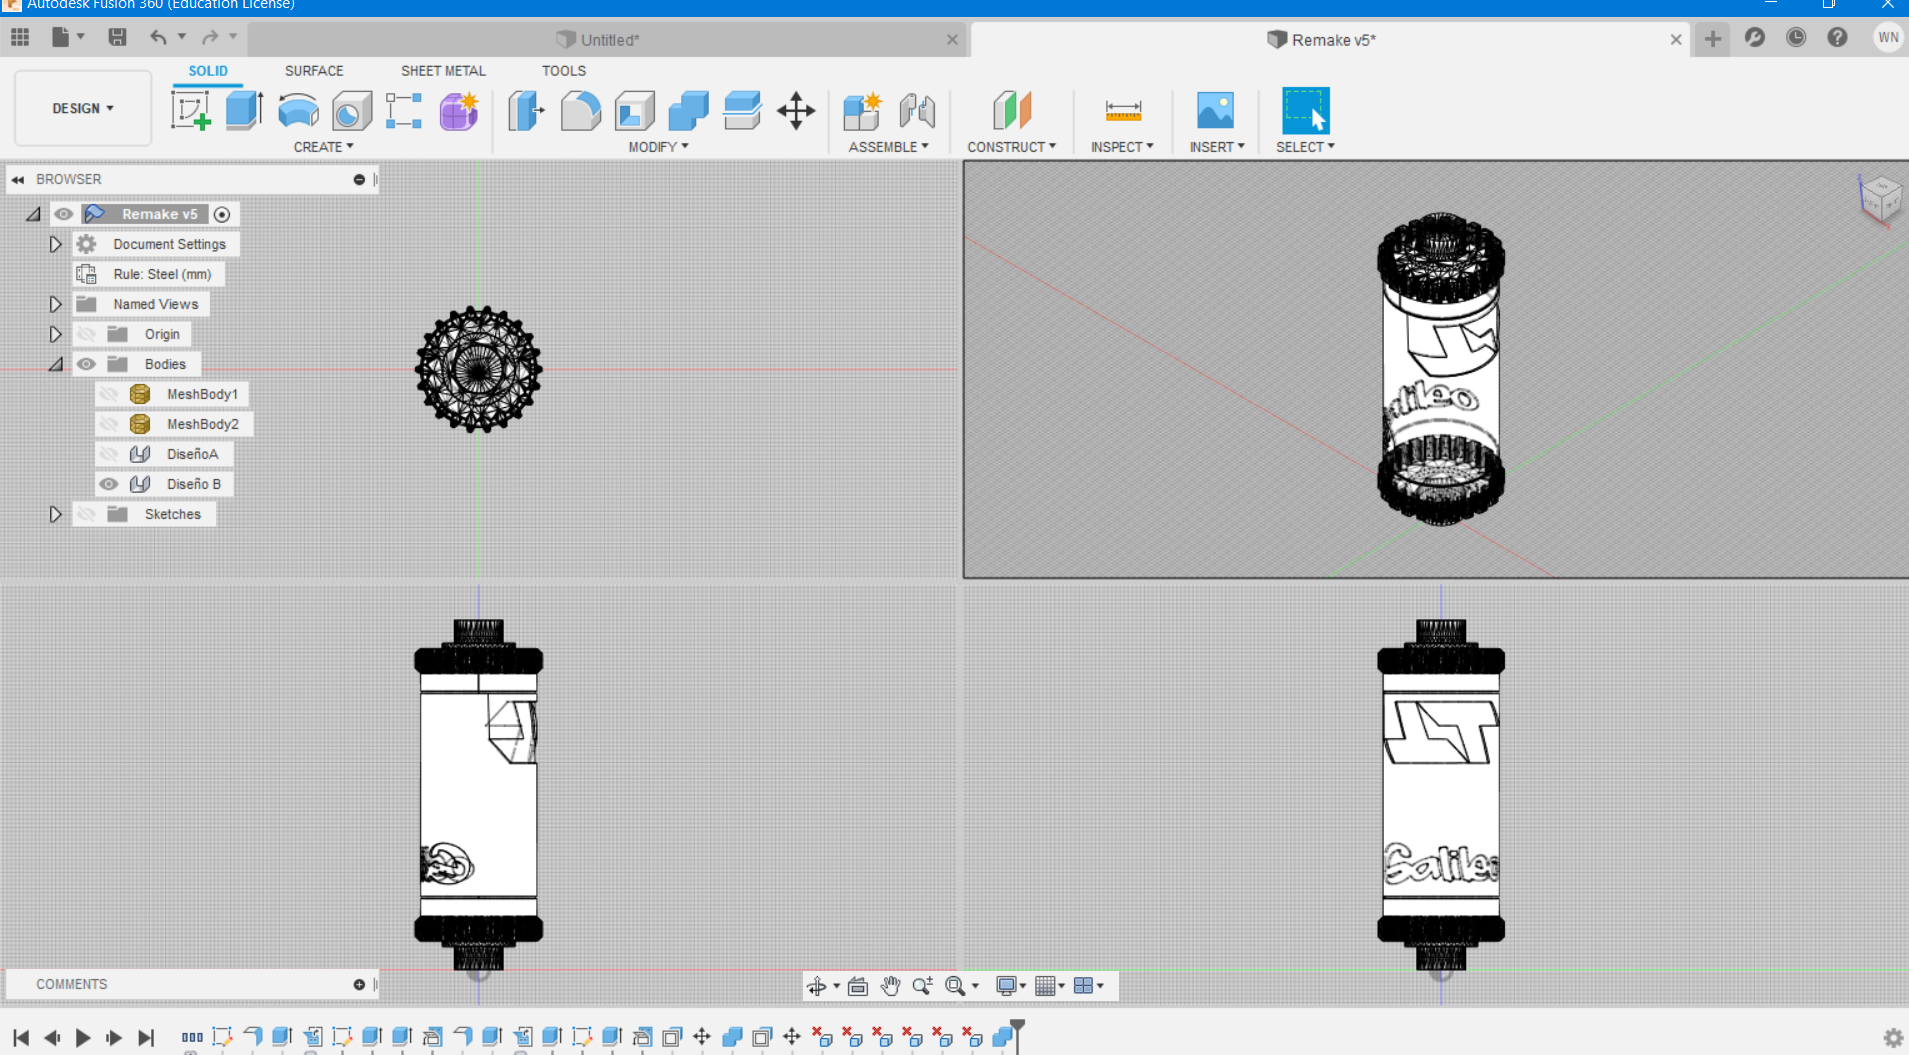
Task: Activate the Select tool icon
Action: pyautogui.click(x=1305, y=110)
